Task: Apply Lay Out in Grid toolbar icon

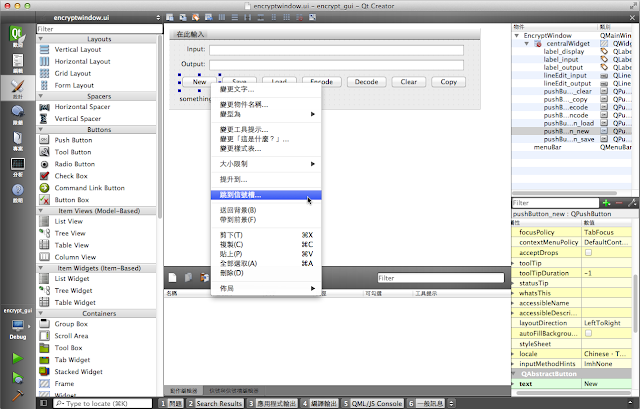Action: coord(287,17)
